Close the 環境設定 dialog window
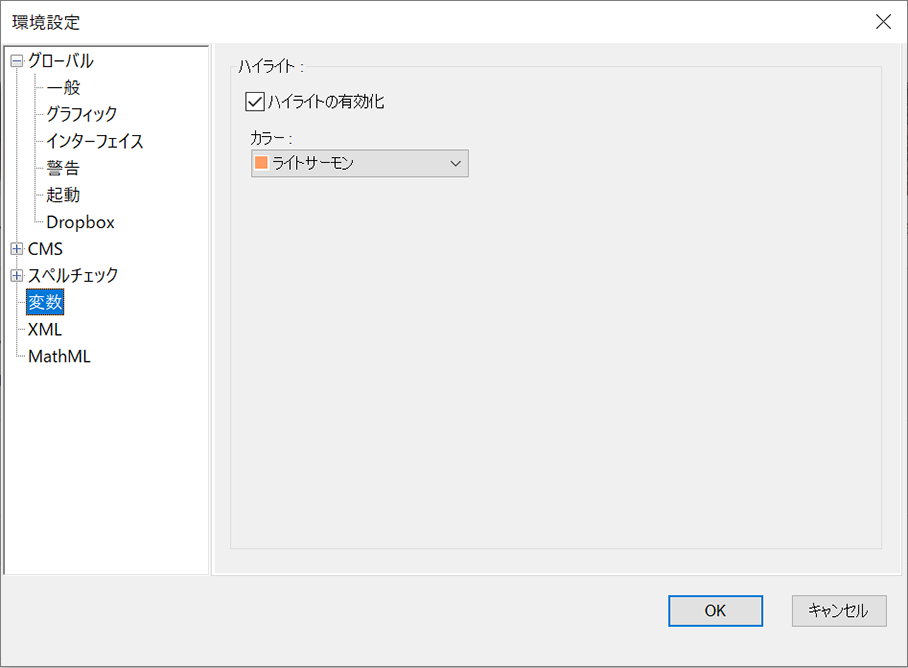This screenshot has height=668, width=908. tap(883, 22)
